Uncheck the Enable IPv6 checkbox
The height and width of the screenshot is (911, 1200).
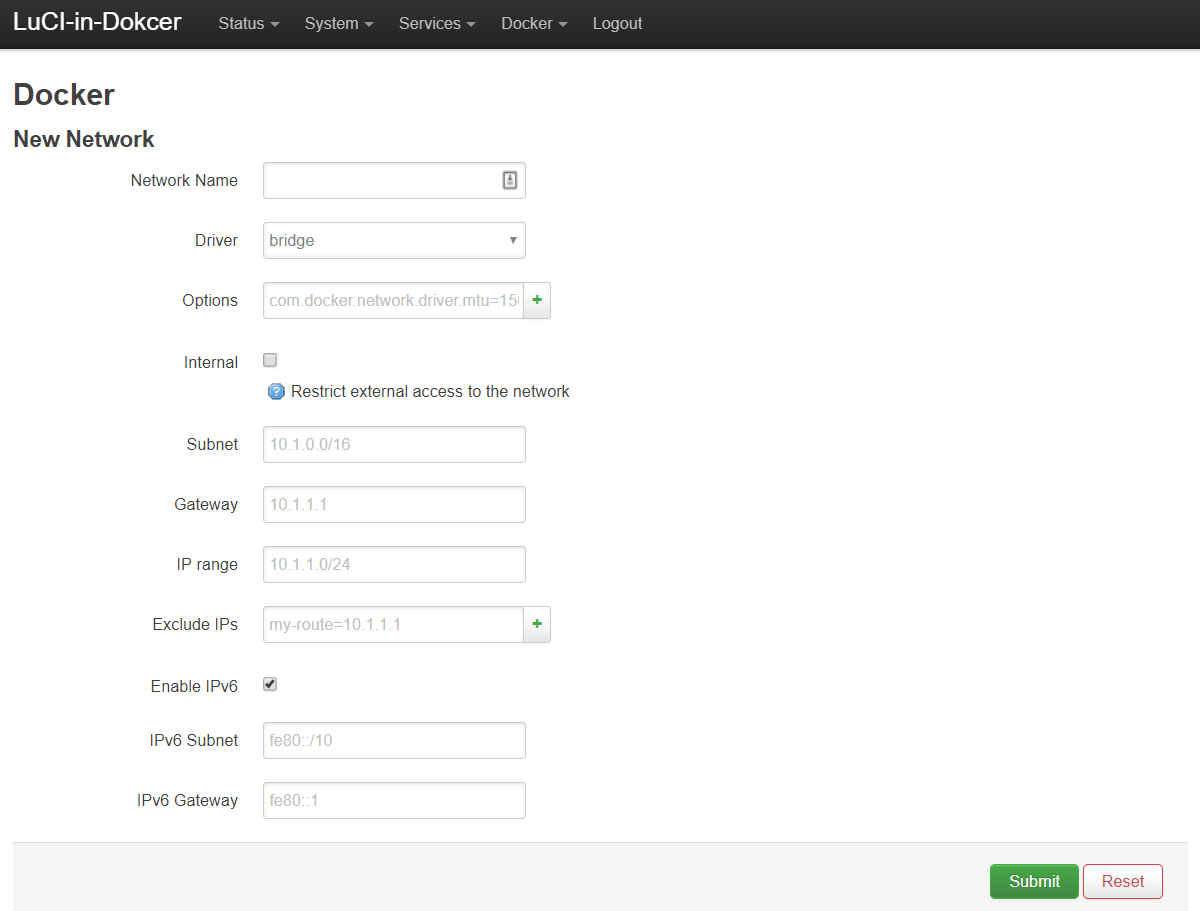click(x=270, y=685)
